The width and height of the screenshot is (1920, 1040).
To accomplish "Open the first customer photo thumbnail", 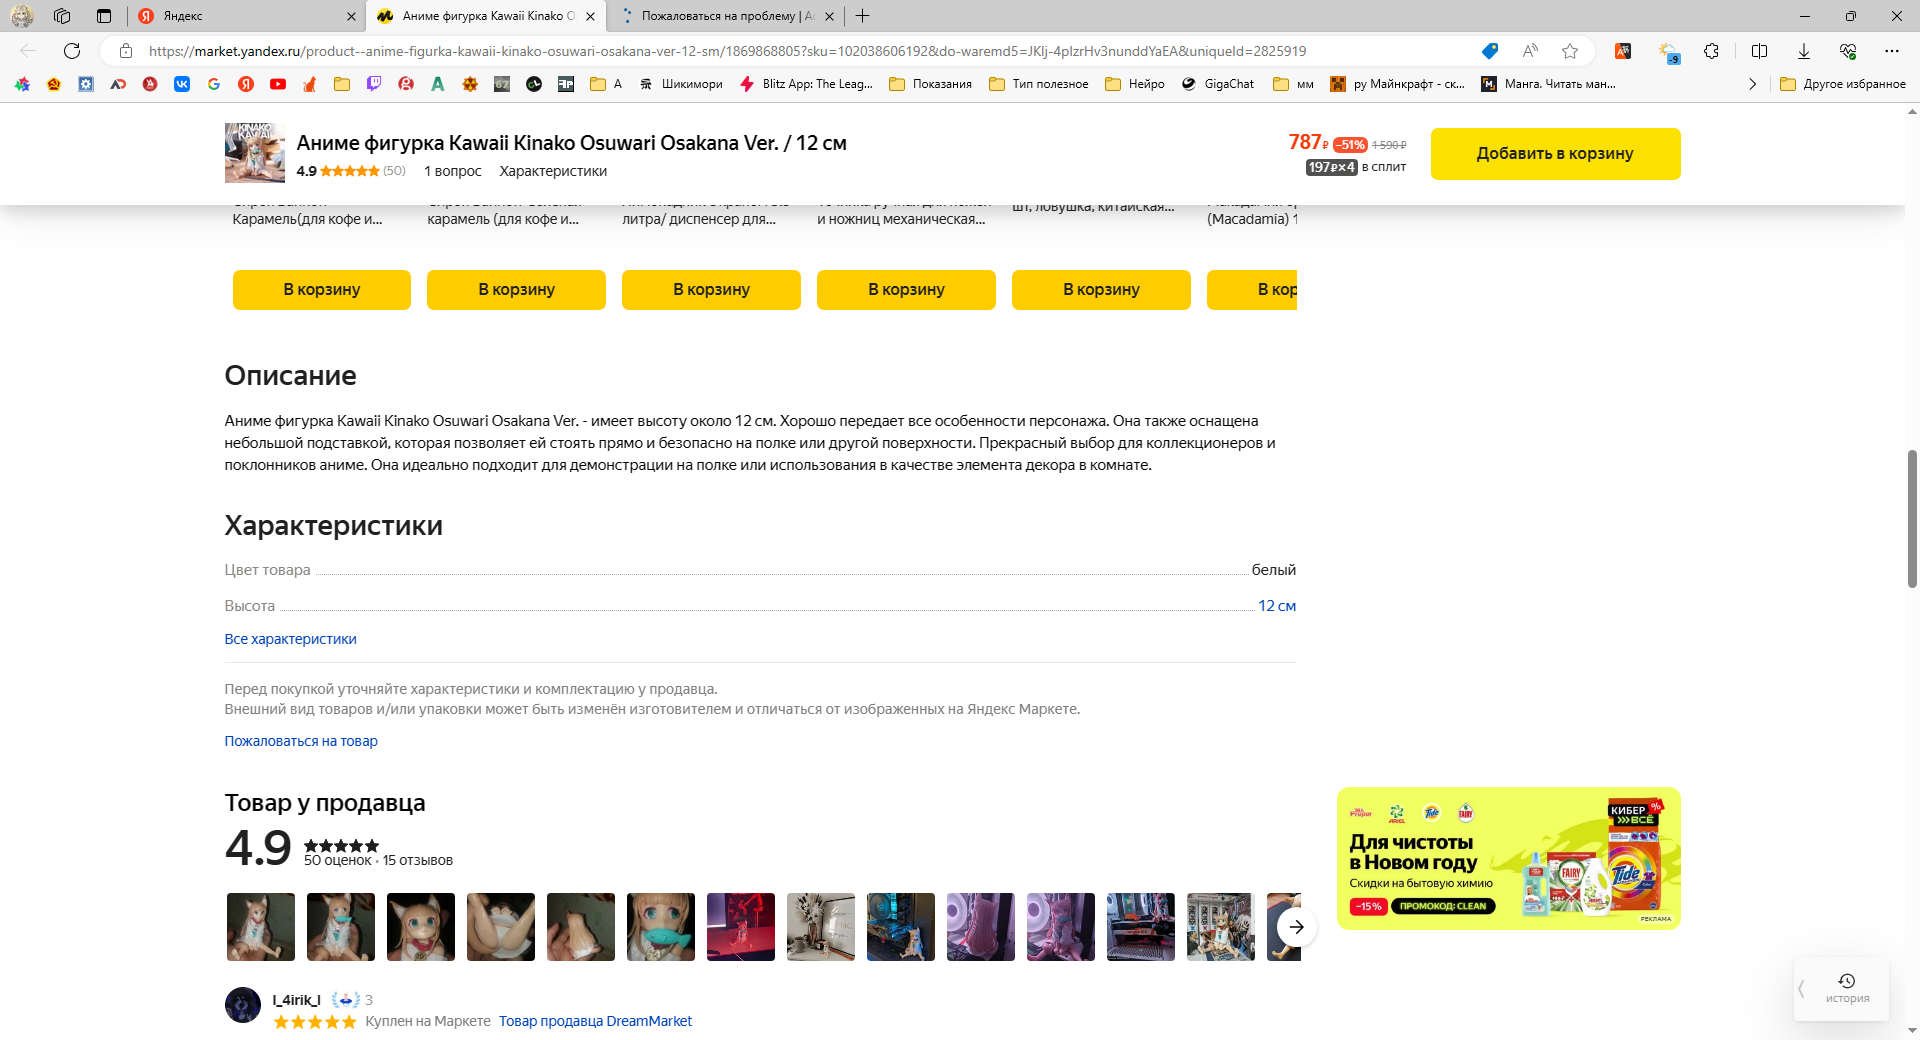I will tap(260, 927).
